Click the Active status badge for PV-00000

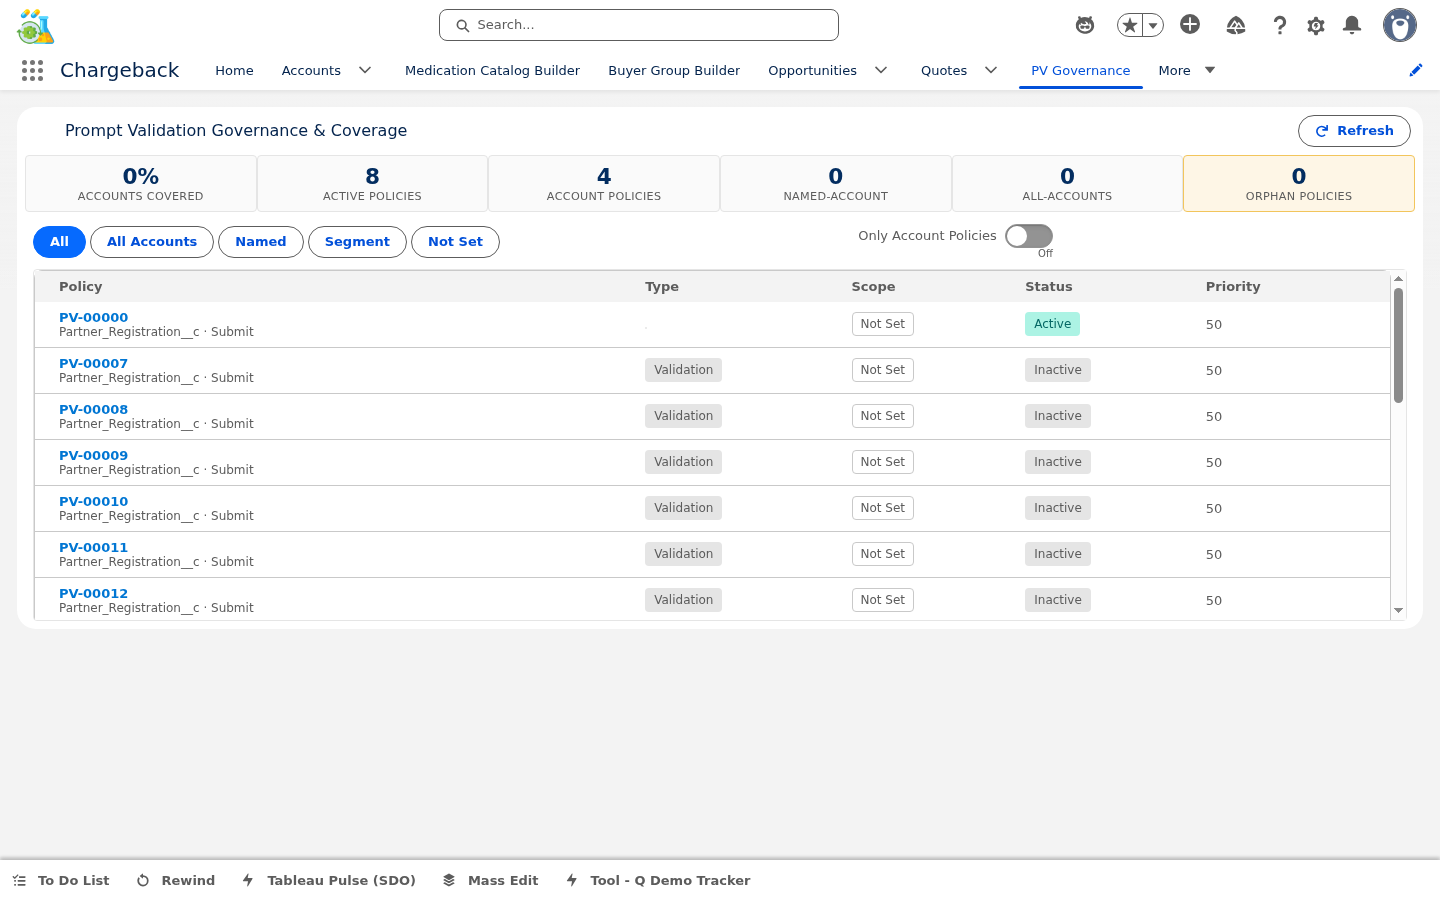(1052, 324)
